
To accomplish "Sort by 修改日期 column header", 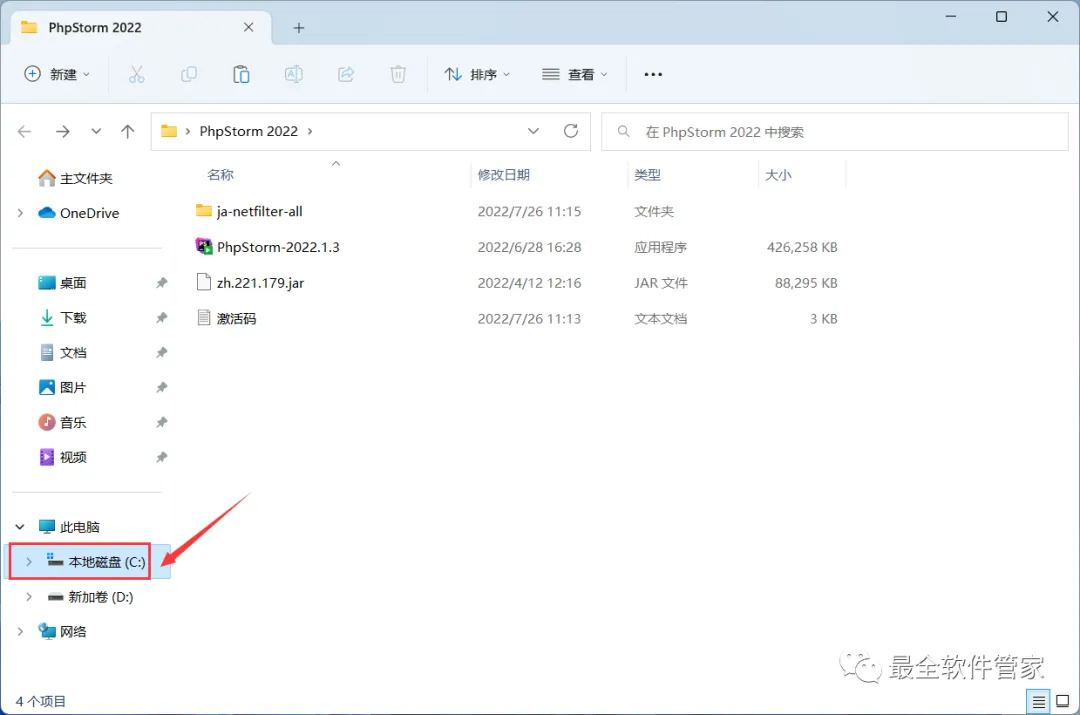I will pyautogui.click(x=503, y=175).
